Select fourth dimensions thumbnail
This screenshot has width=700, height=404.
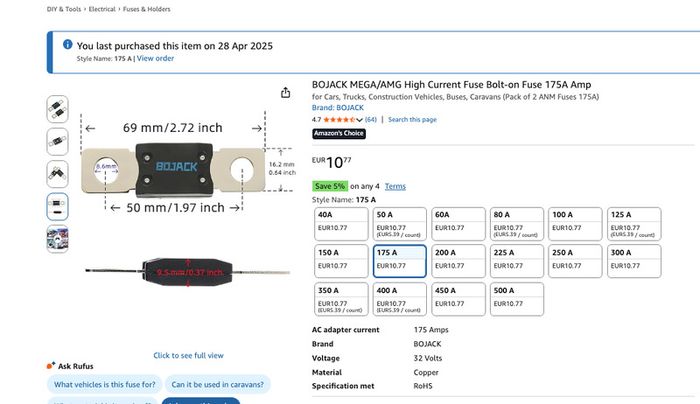[x=58, y=207]
